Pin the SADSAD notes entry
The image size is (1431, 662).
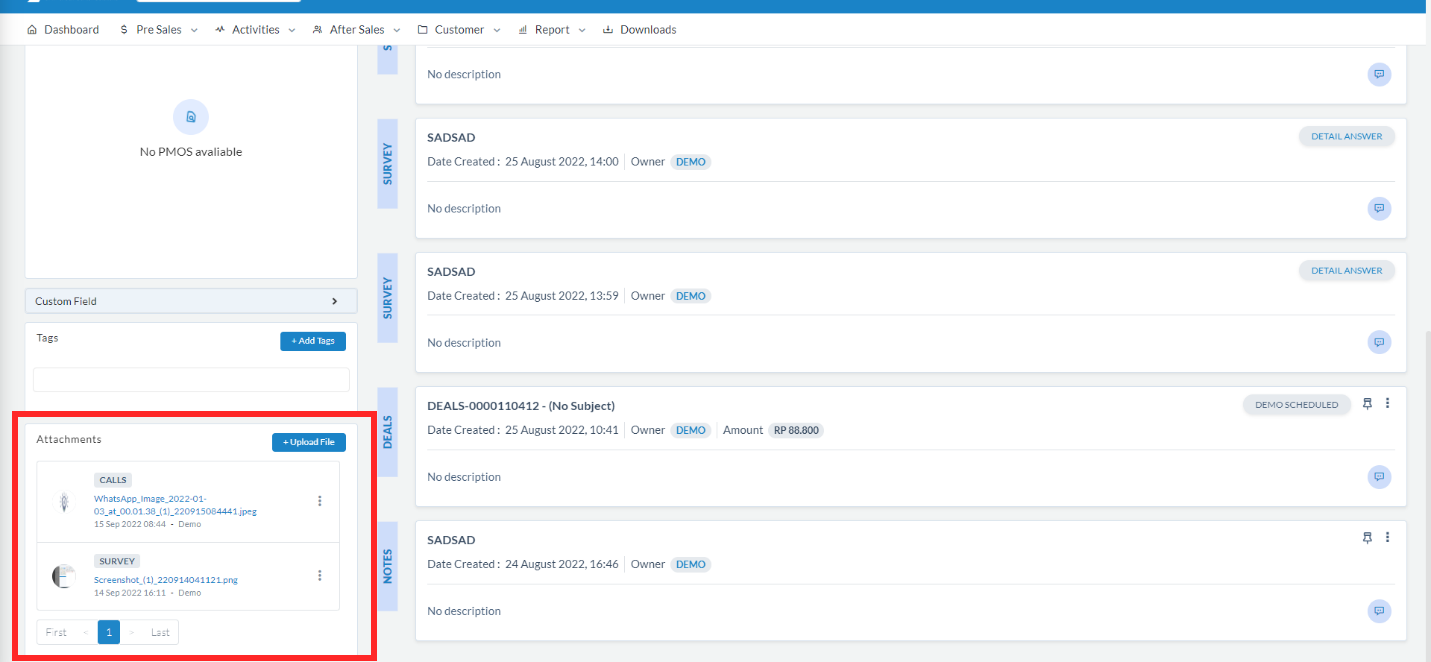[x=1367, y=538]
